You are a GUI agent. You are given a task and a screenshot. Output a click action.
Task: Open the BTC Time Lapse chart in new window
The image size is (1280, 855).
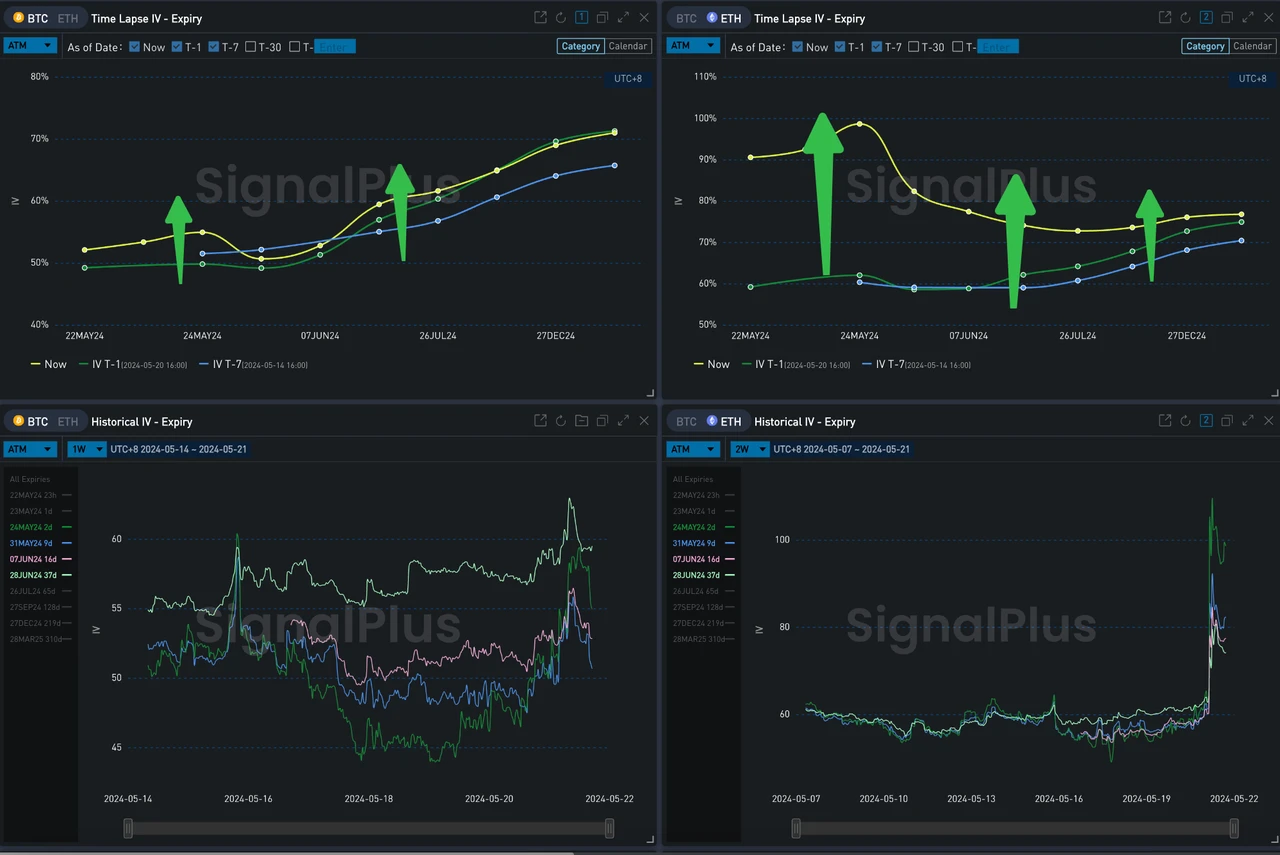[540, 17]
